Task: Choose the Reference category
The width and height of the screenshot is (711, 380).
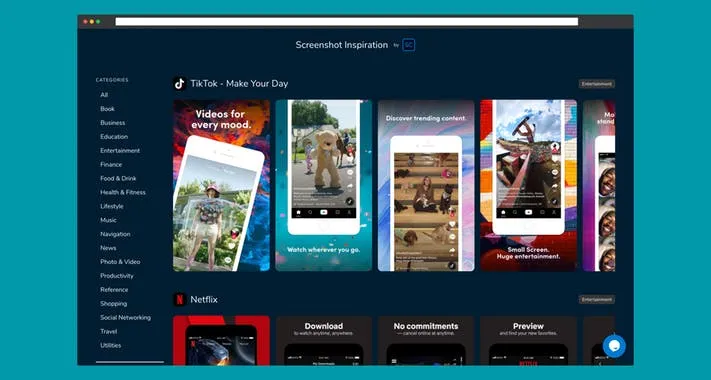Action: pyautogui.click(x=114, y=290)
